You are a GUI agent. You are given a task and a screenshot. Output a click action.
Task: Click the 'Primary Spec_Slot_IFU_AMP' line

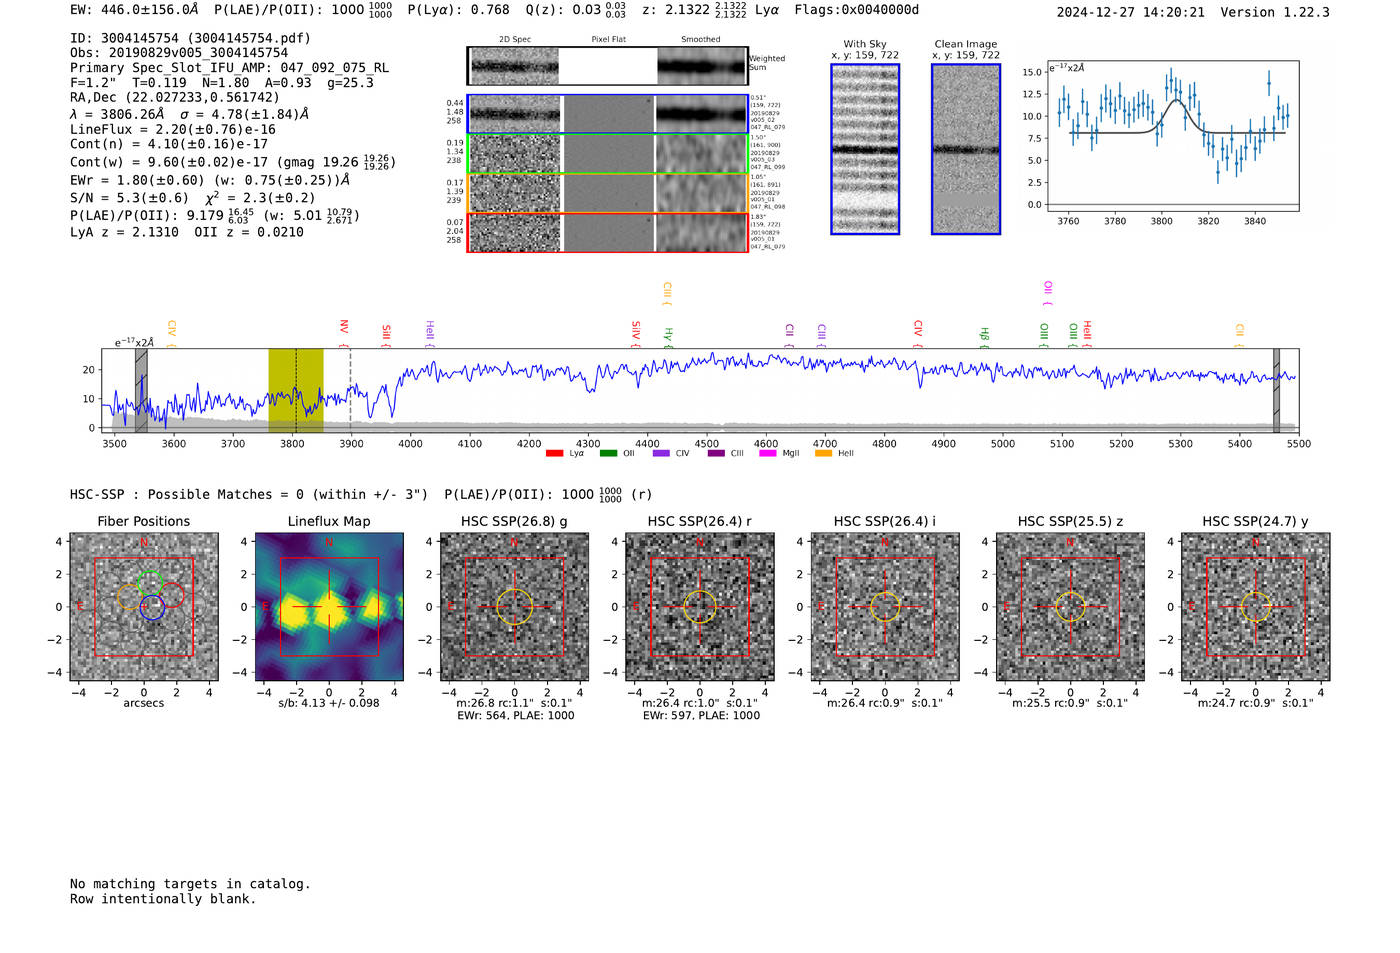coord(230,68)
